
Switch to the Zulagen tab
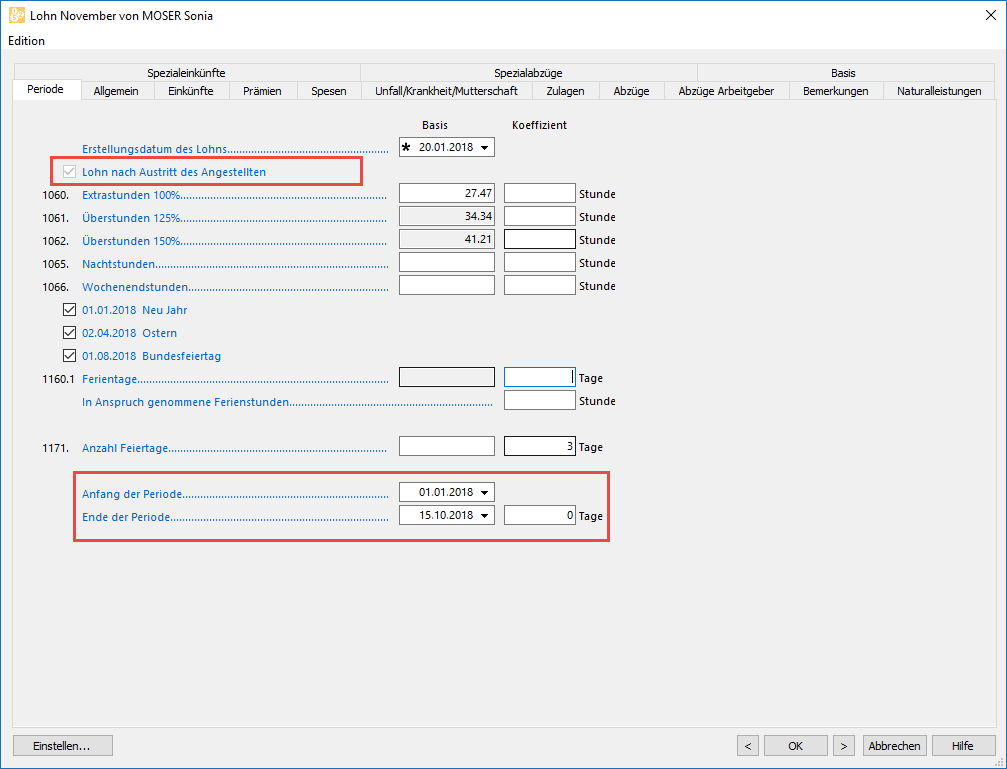coord(565,91)
